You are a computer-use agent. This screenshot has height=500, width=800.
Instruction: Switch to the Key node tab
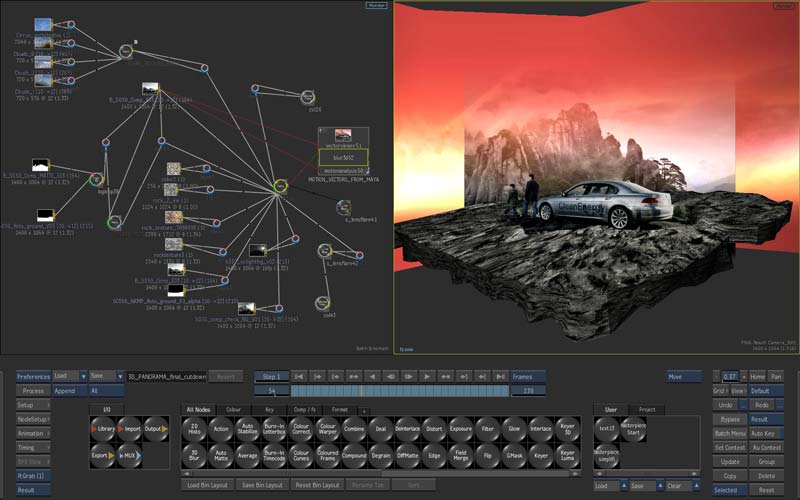point(269,410)
